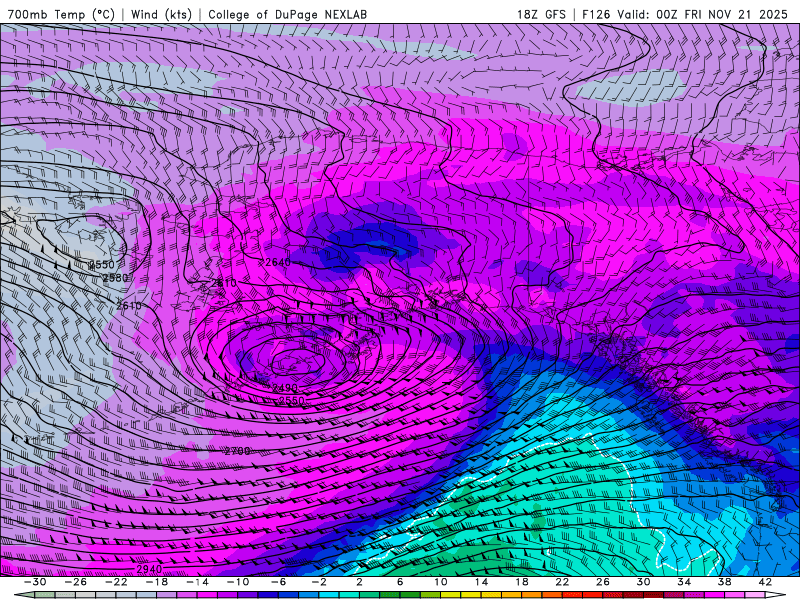800x600 pixels.
Task: Click the "18Z GFS" model run label
Action: [541, 14]
